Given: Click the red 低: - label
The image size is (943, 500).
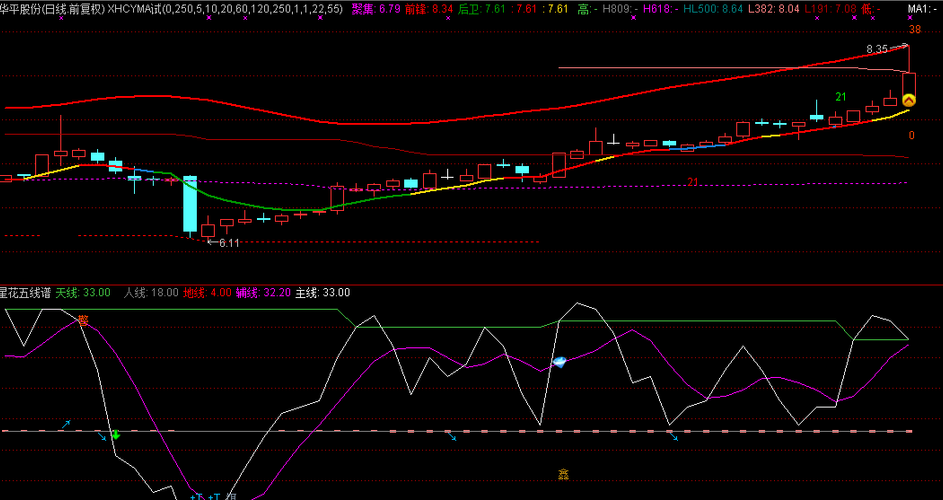Looking at the screenshot, I should tap(870, 8).
